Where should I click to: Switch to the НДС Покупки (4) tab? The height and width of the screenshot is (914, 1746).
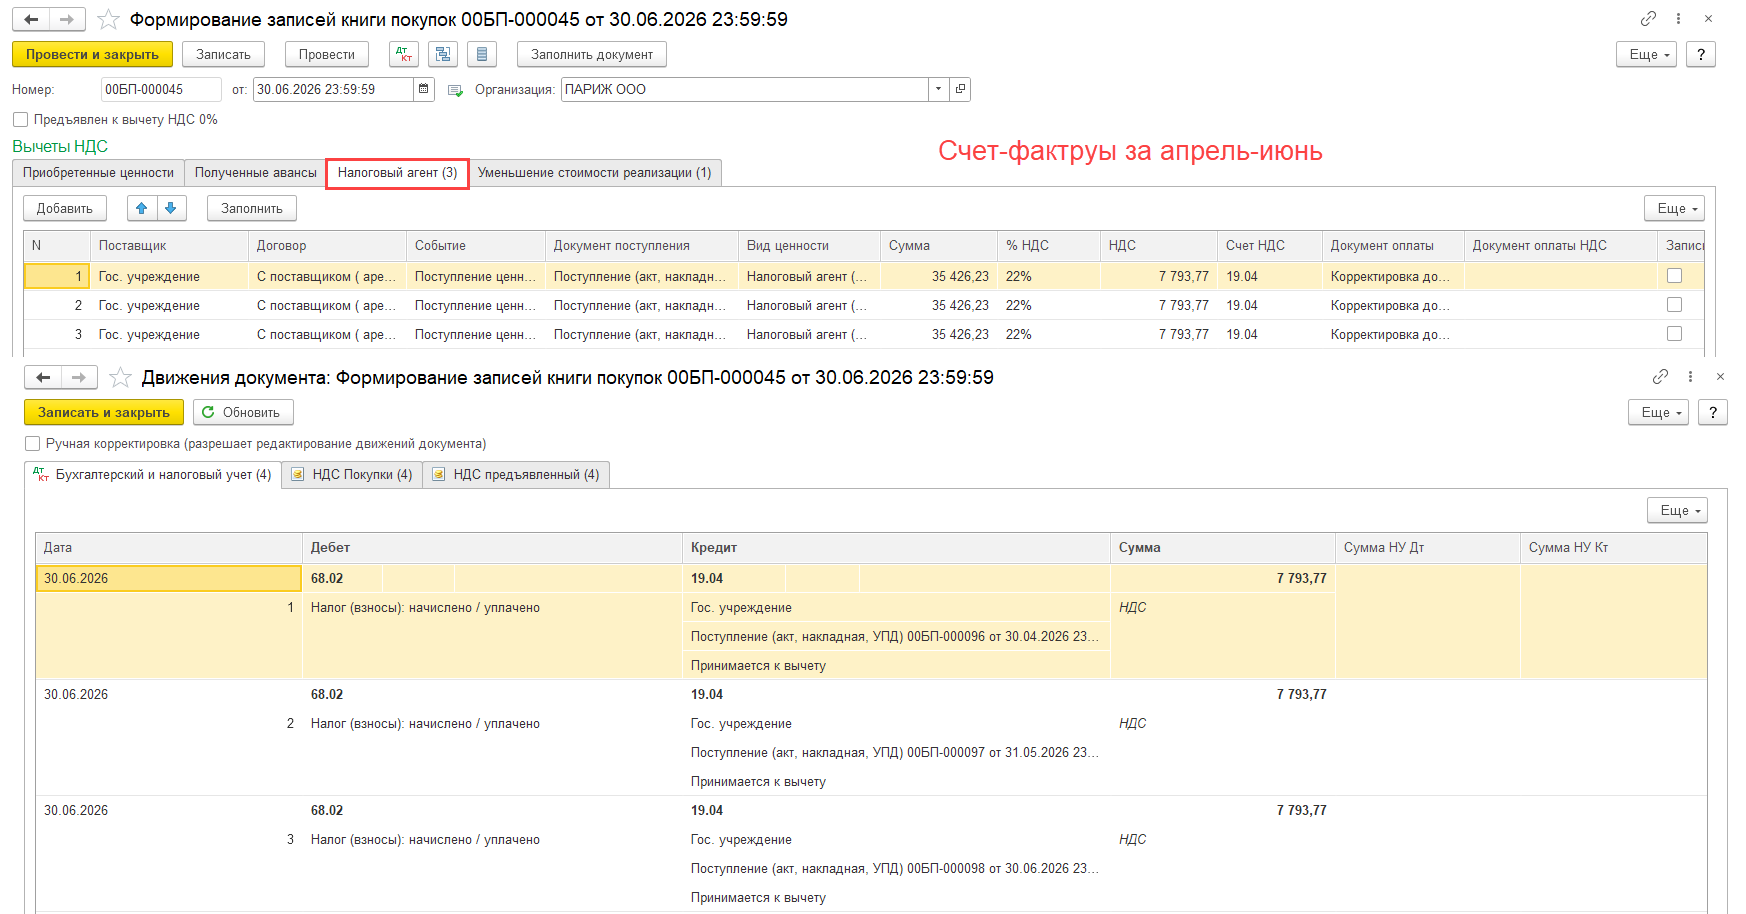[x=352, y=475]
